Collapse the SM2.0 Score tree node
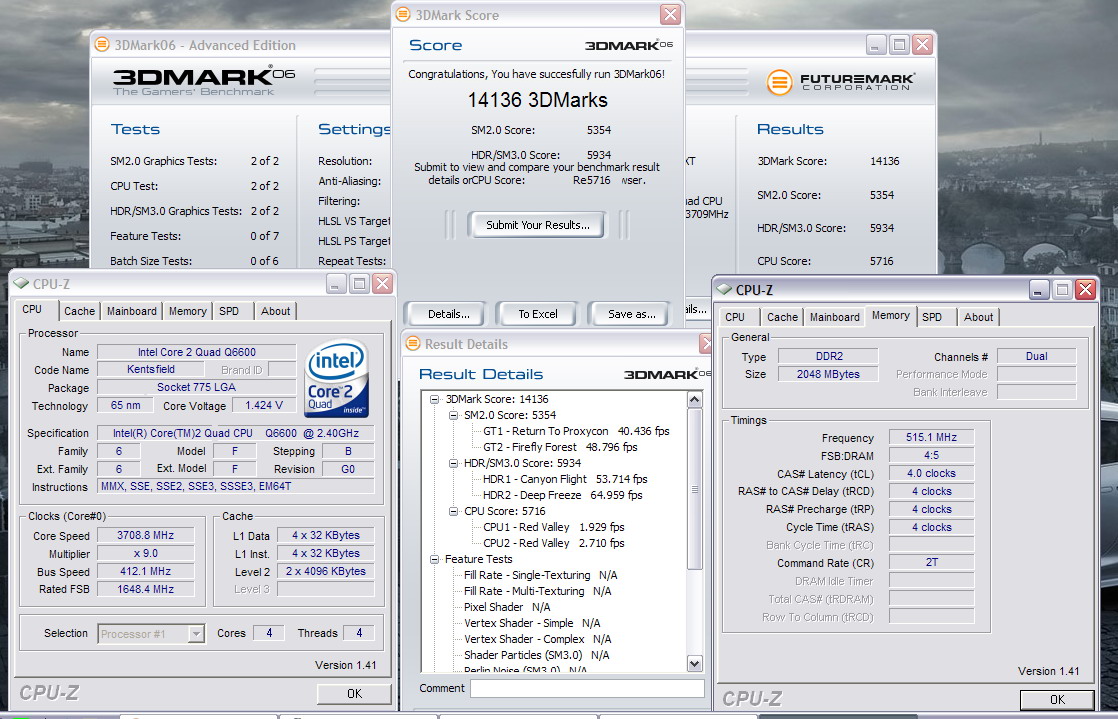The width and height of the screenshot is (1118, 719). point(453,415)
